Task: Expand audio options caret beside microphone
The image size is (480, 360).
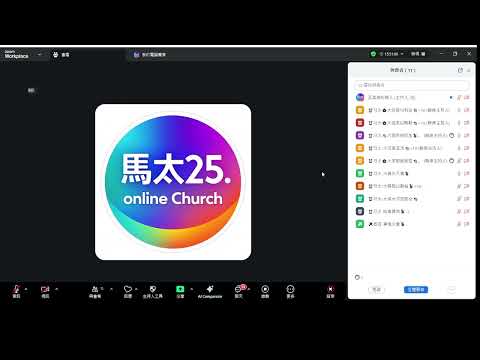Action: click(26, 289)
